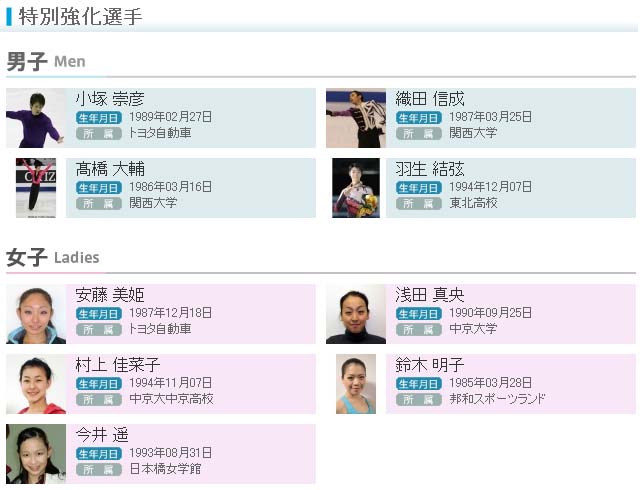This screenshot has height=490, width=640.
Task: Open the 安藤 美姫 headshot photo
Action: pos(35,314)
